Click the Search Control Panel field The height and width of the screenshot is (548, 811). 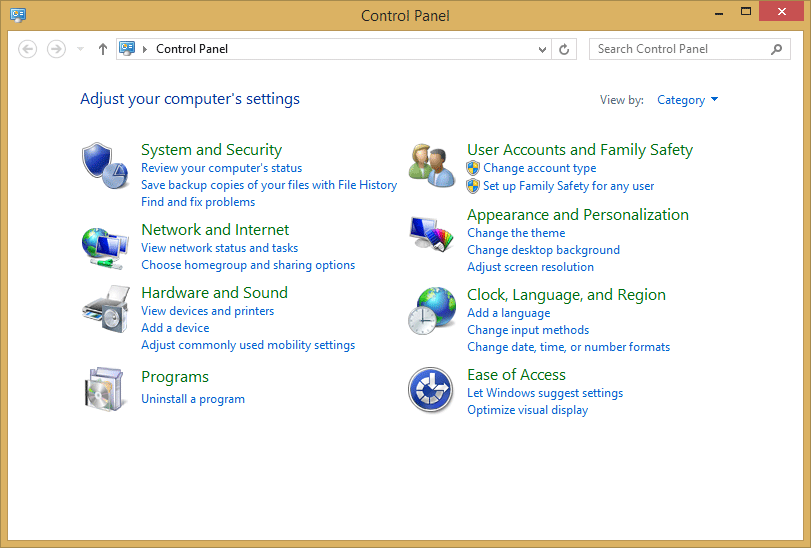click(689, 49)
